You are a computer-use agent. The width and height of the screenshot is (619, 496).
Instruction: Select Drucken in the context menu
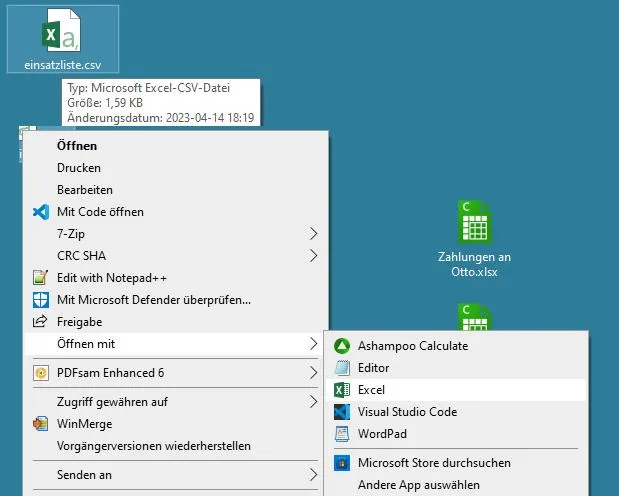tap(176, 168)
